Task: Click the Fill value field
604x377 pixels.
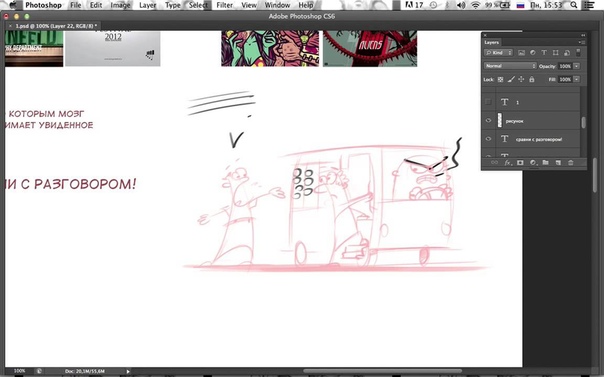Action: coord(565,79)
